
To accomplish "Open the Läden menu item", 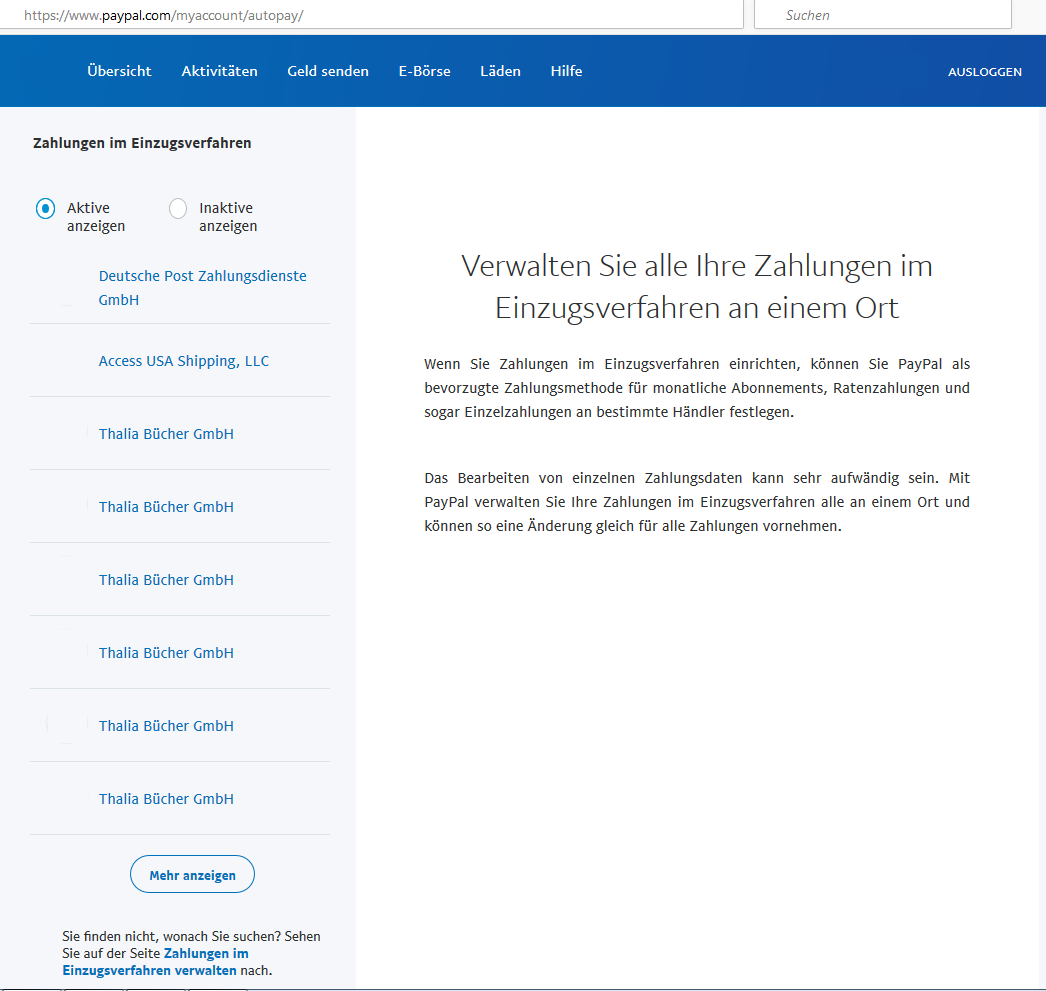I will pos(500,71).
